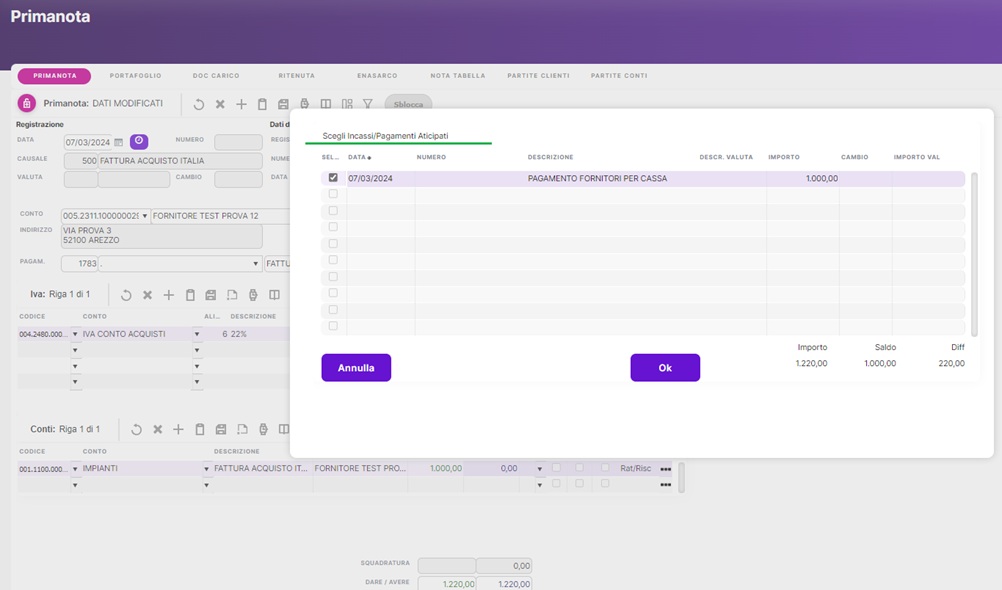The width and height of the screenshot is (1002, 590).
Task: Click the refresh icon in Iva toolbar
Action: coord(126,295)
